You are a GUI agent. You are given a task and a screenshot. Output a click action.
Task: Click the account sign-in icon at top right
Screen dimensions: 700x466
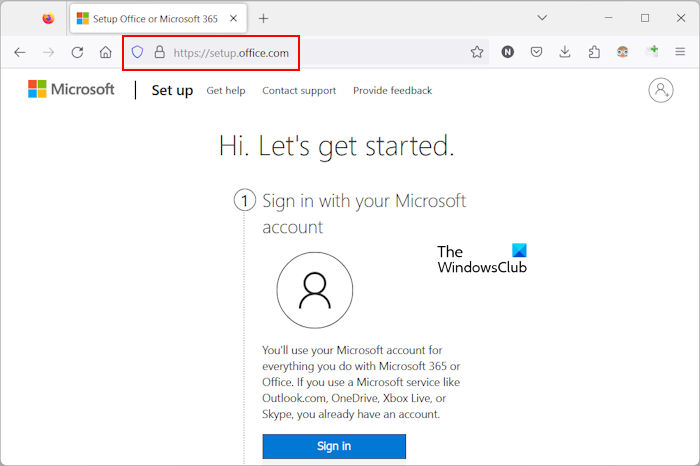[661, 90]
